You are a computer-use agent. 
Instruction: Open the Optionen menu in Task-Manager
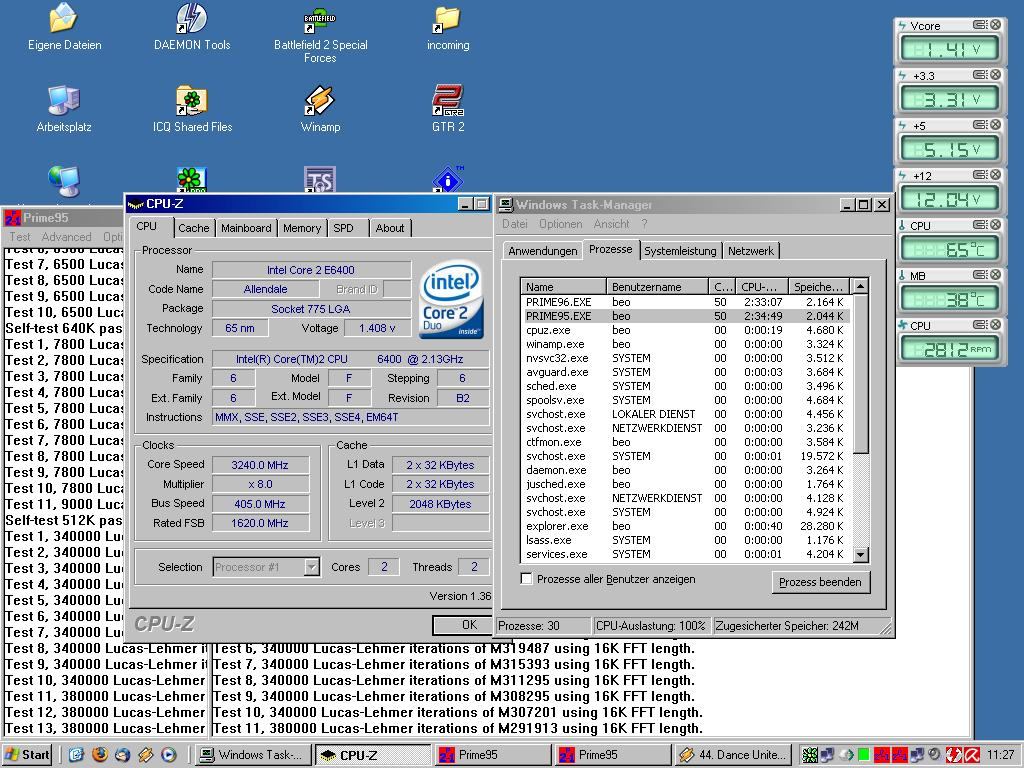(560, 224)
